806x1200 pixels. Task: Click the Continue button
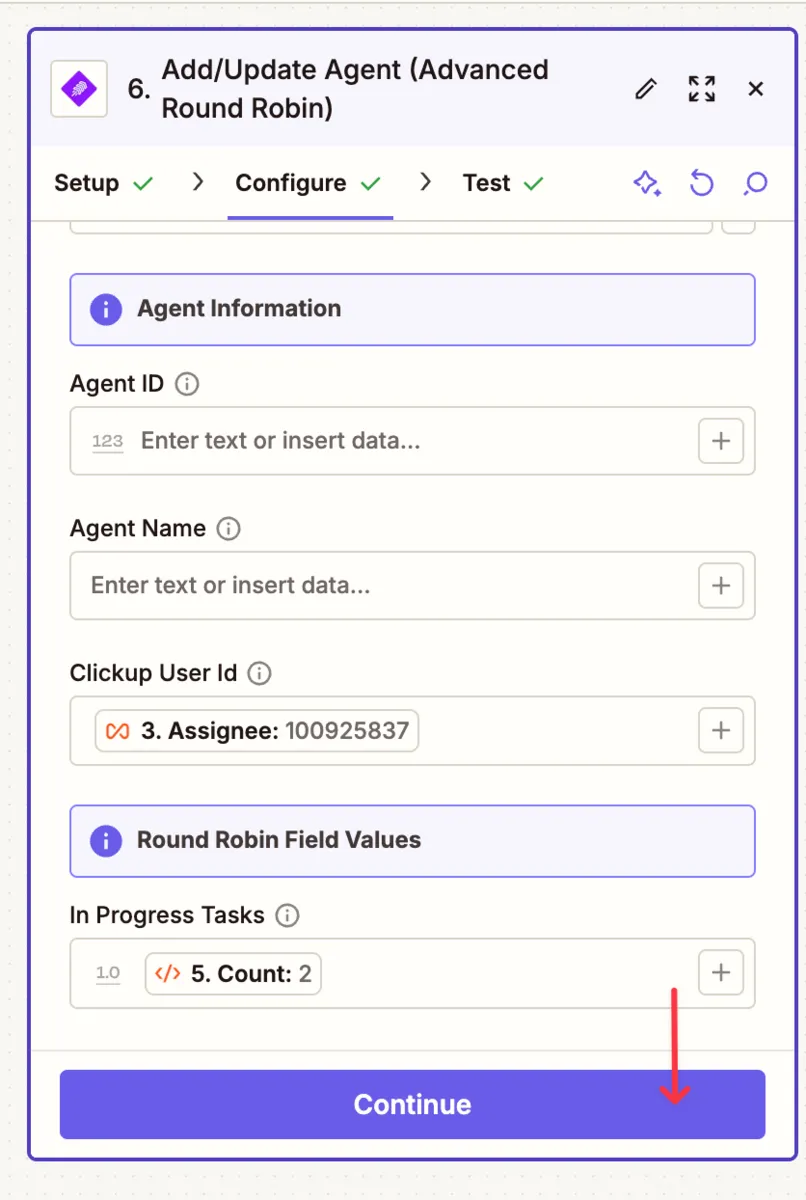412,1104
